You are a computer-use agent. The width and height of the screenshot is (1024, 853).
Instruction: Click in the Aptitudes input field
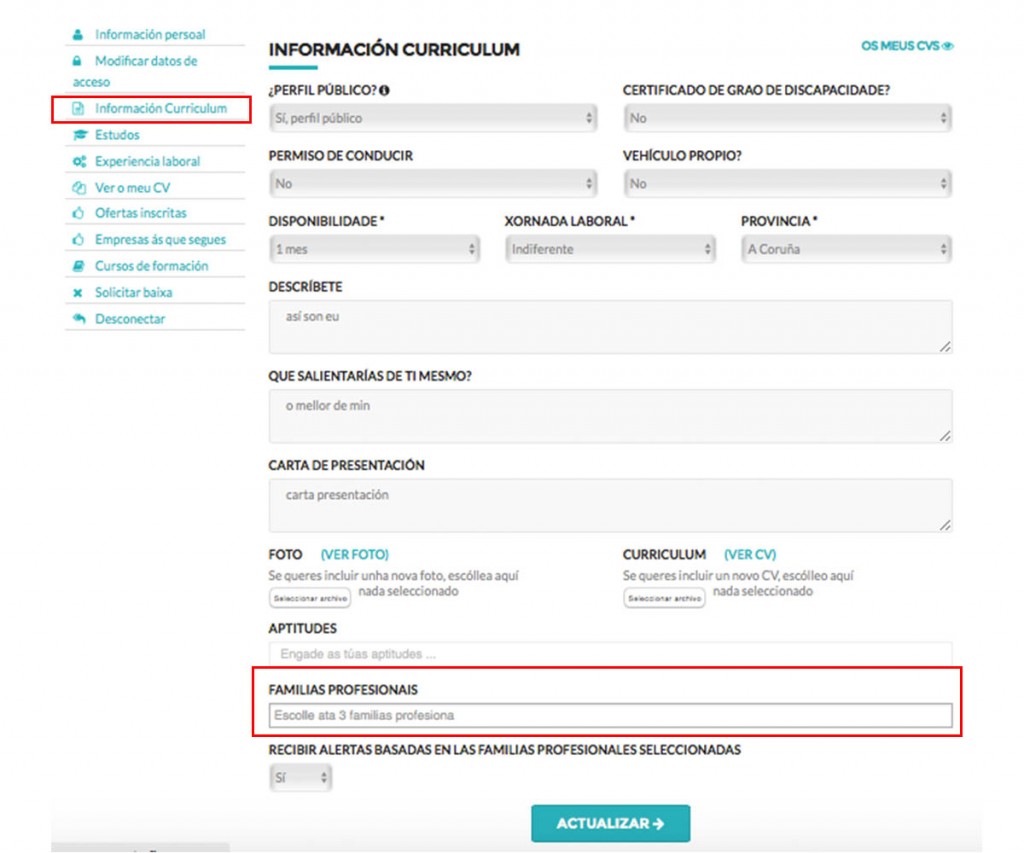click(610, 654)
